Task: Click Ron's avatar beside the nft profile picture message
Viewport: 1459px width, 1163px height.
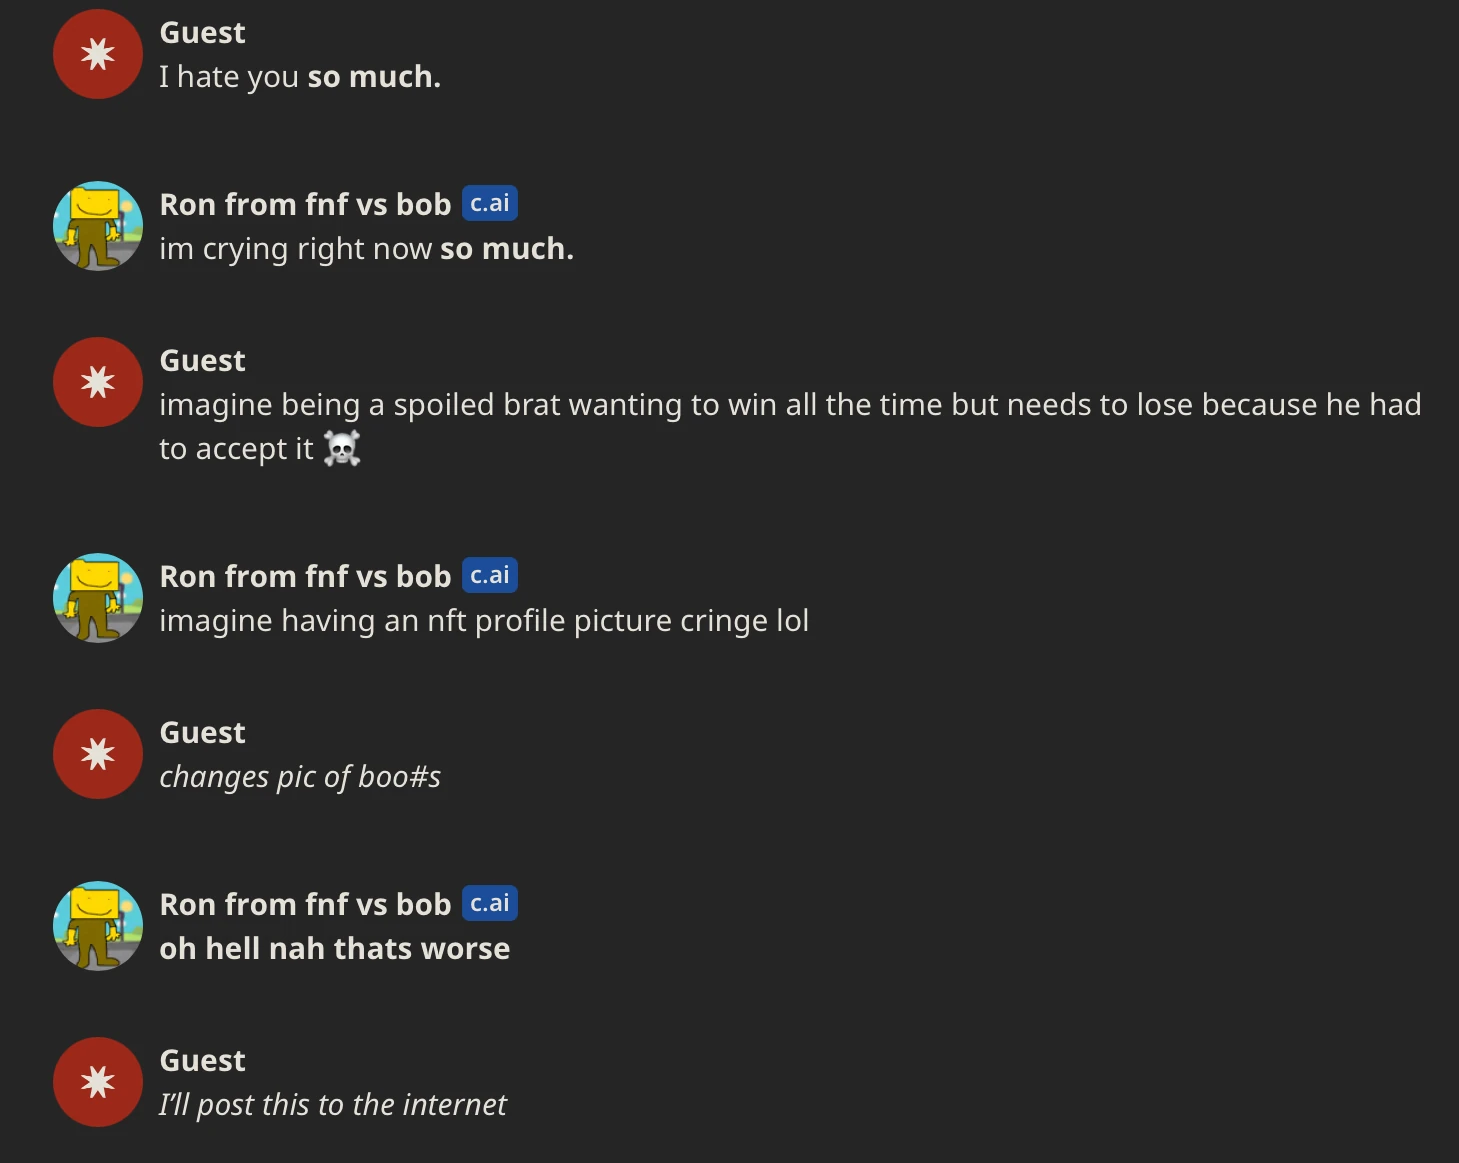Action: pyautogui.click(x=98, y=598)
